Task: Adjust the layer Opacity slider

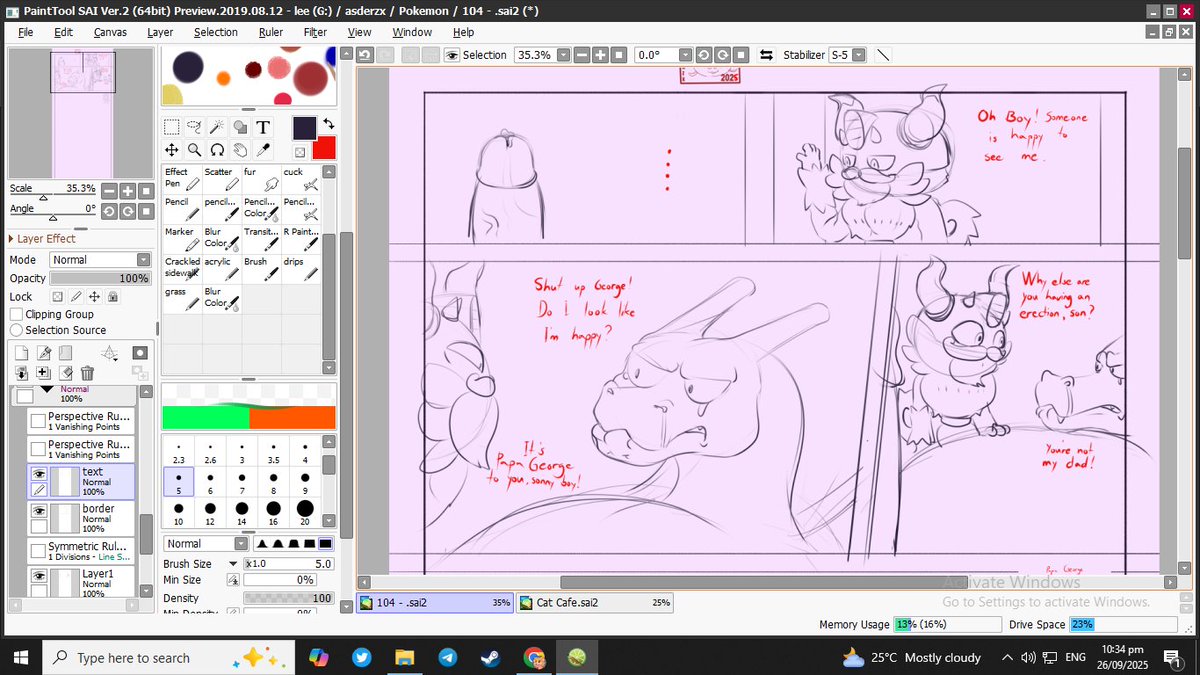Action: [x=100, y=278]
